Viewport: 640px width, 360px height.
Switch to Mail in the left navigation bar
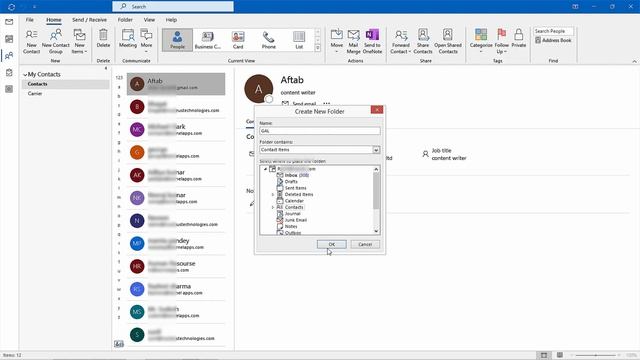click(9, 22)
